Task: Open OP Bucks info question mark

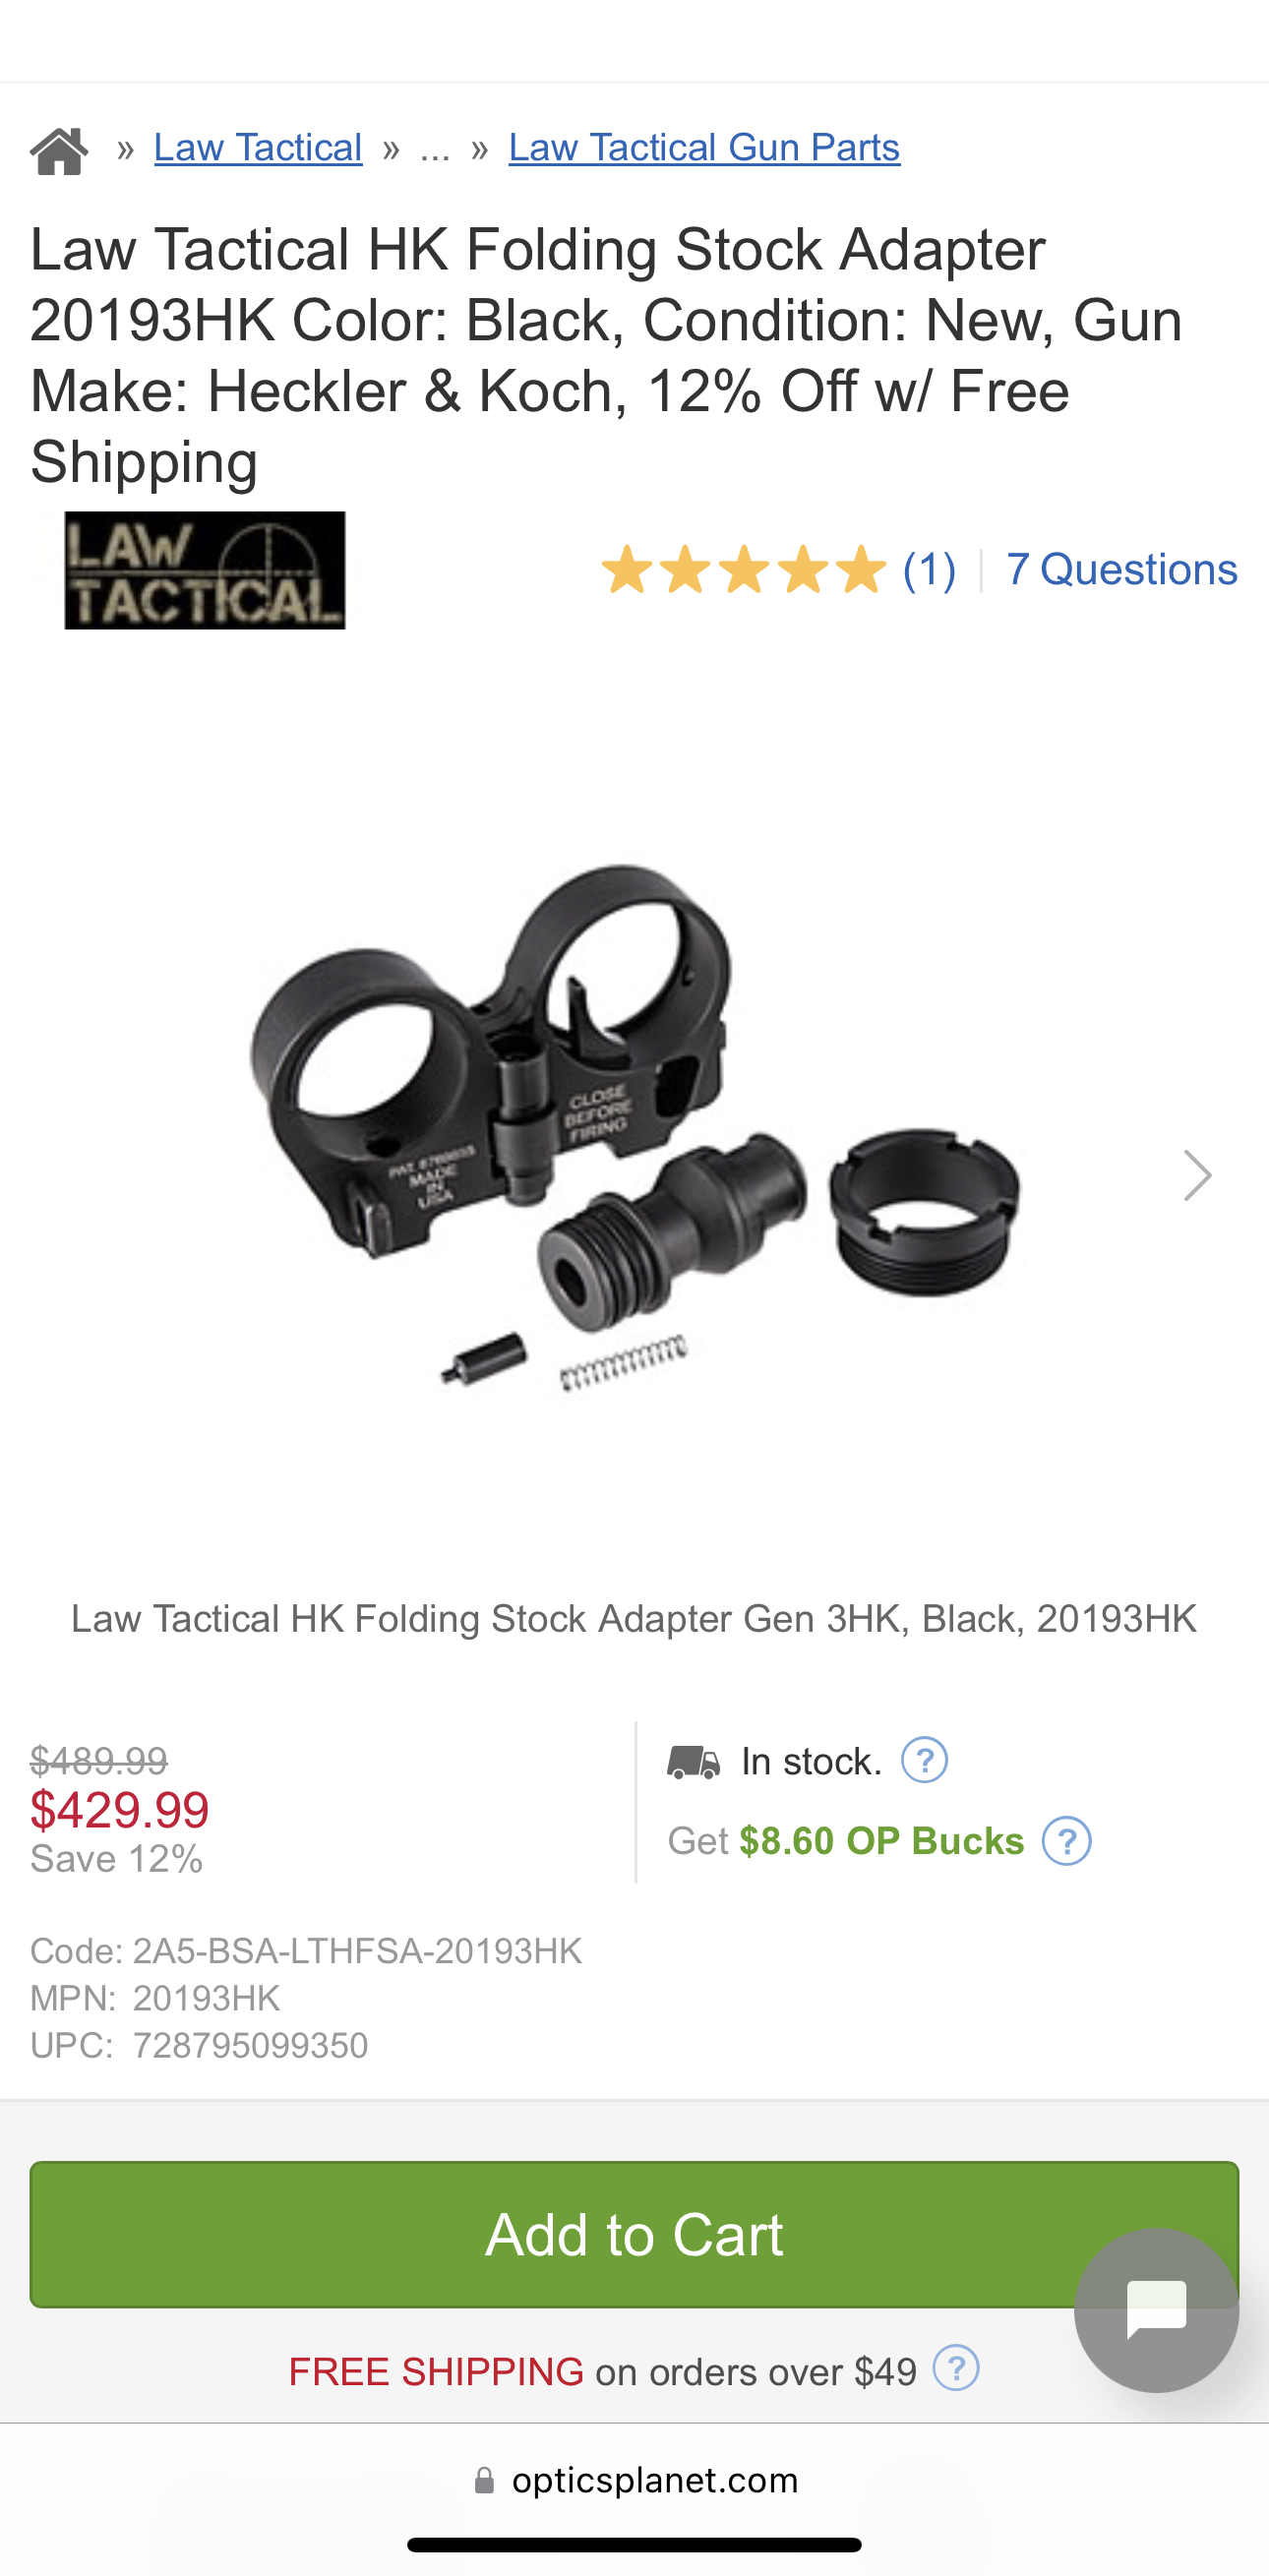Action: click(x=1067, y=1841)
